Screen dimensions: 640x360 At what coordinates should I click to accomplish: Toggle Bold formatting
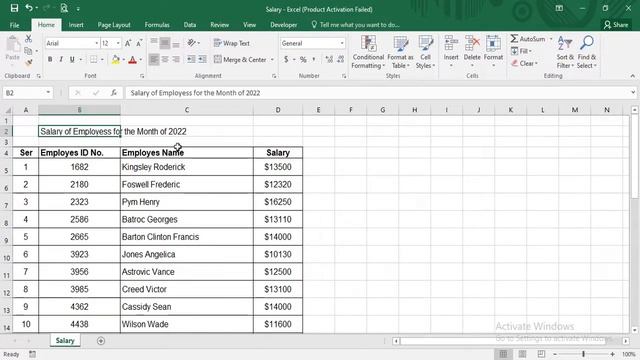point(50,60)
